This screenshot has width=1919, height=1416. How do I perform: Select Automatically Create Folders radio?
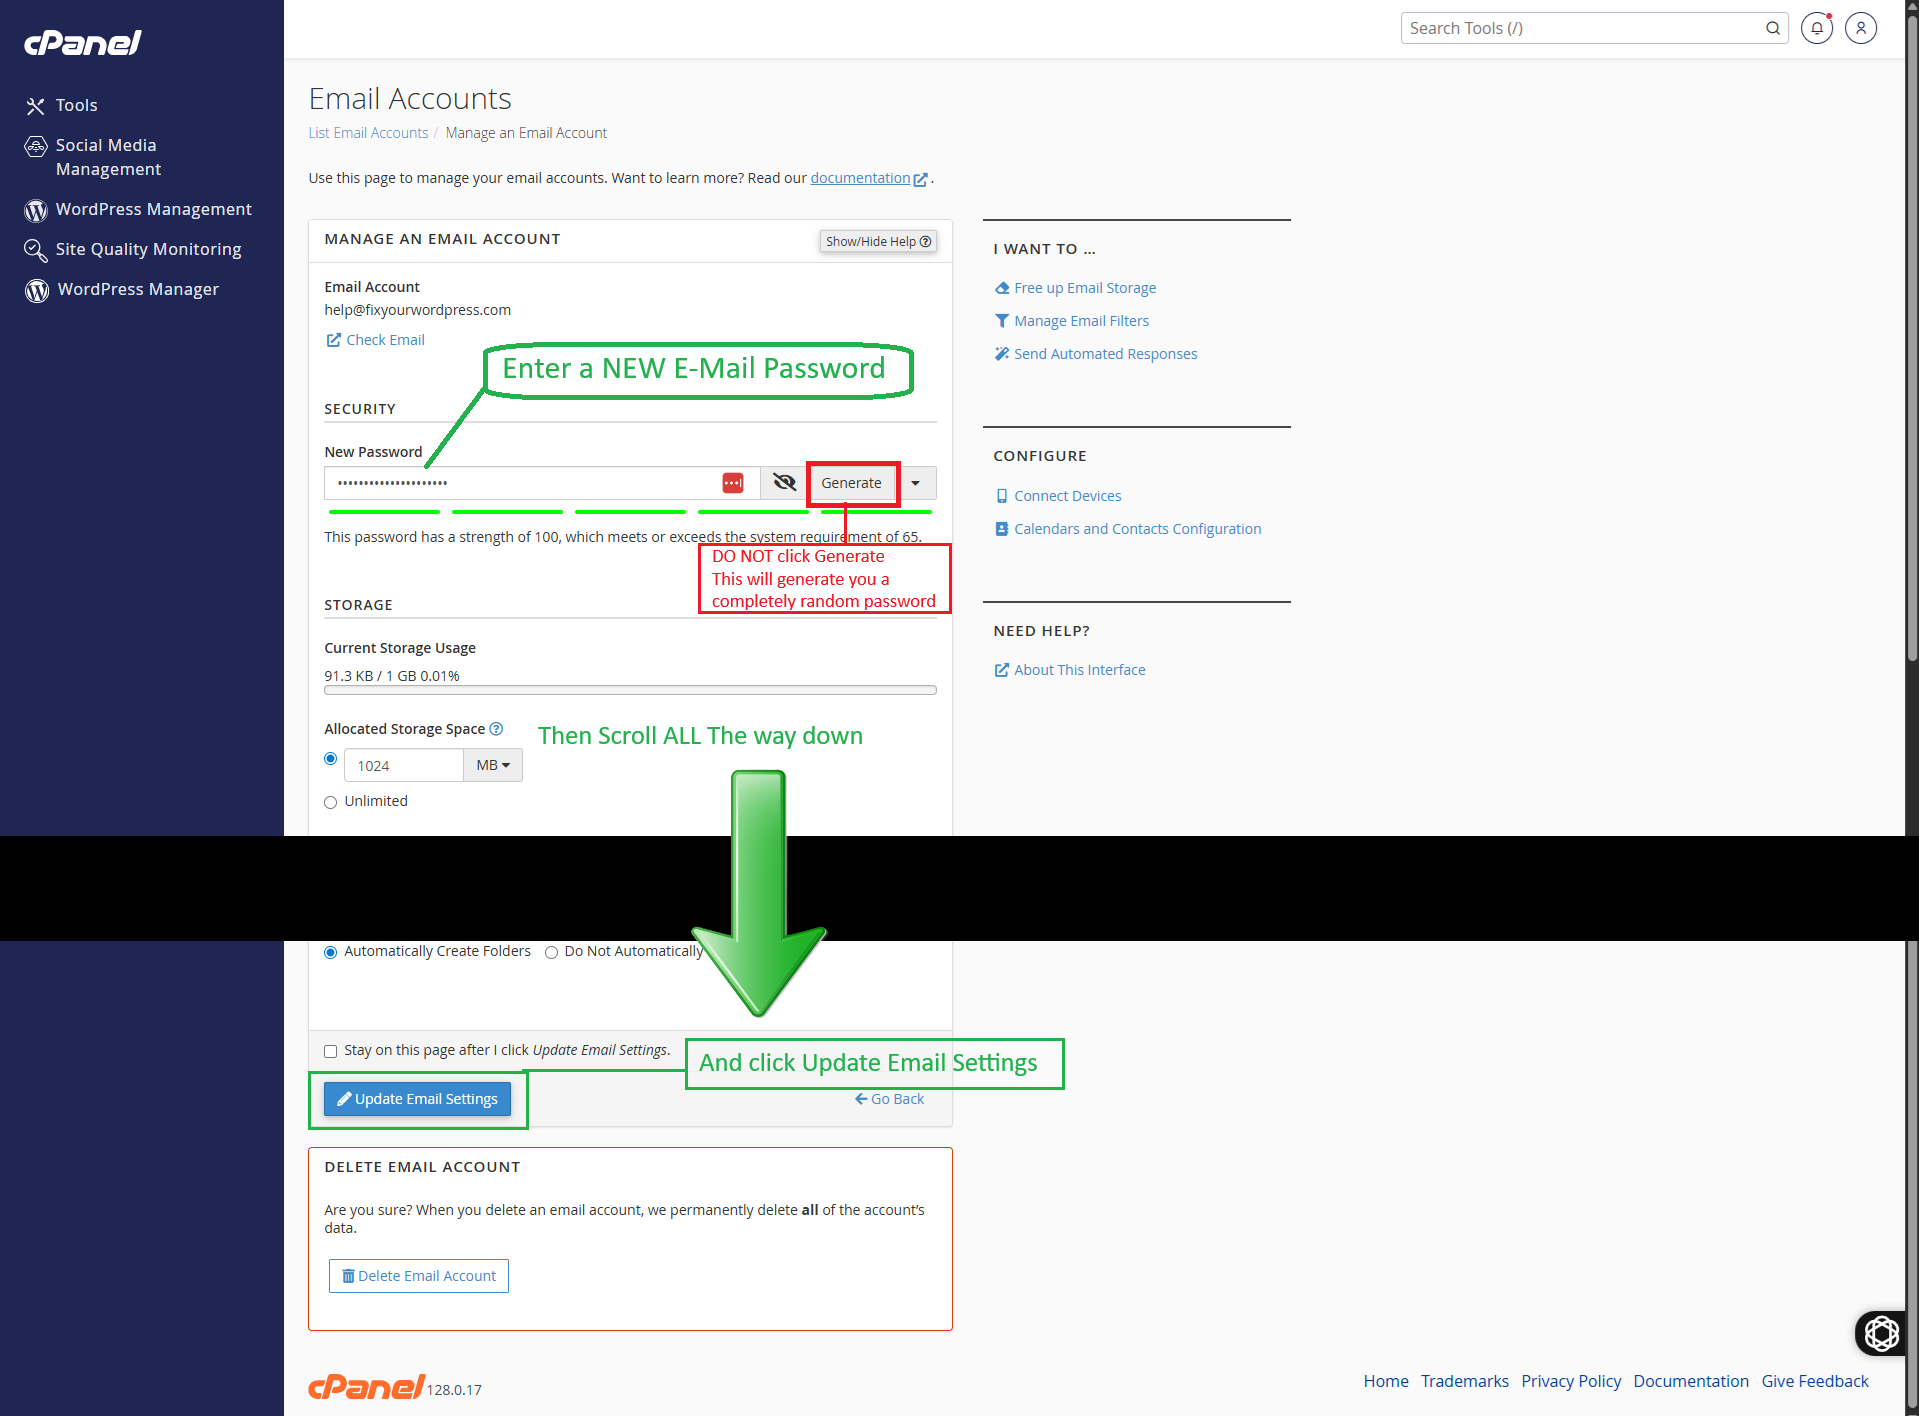(x=331, y=952)
